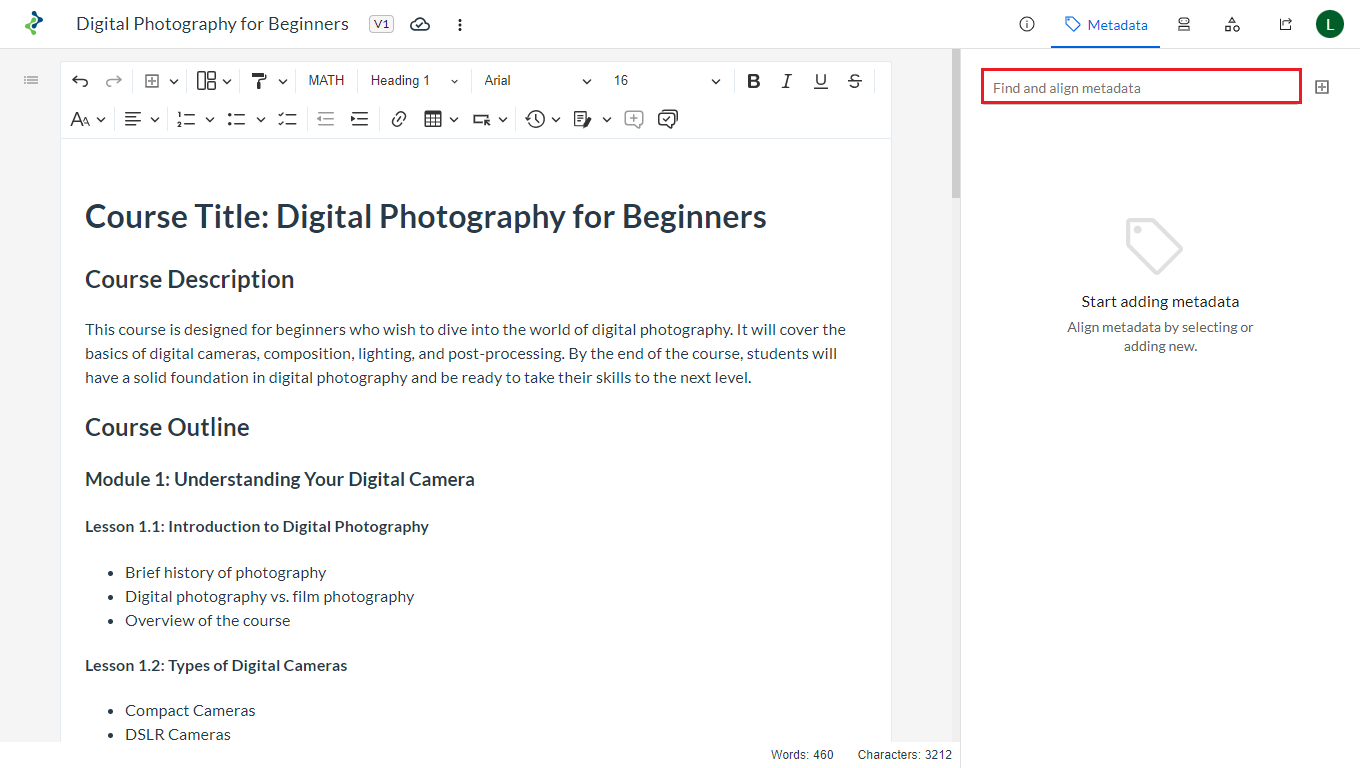Image resolution: width=1360 pixels, height=768 pixels.
Task: Click the V1 version badge
Action: pos(381,24)
